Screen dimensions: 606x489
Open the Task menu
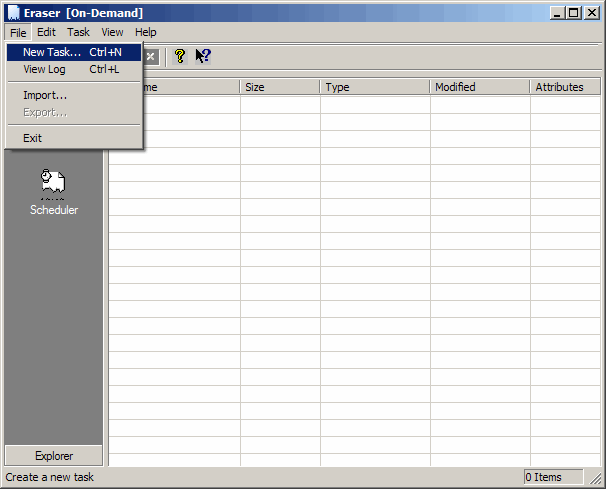point(78,32)
